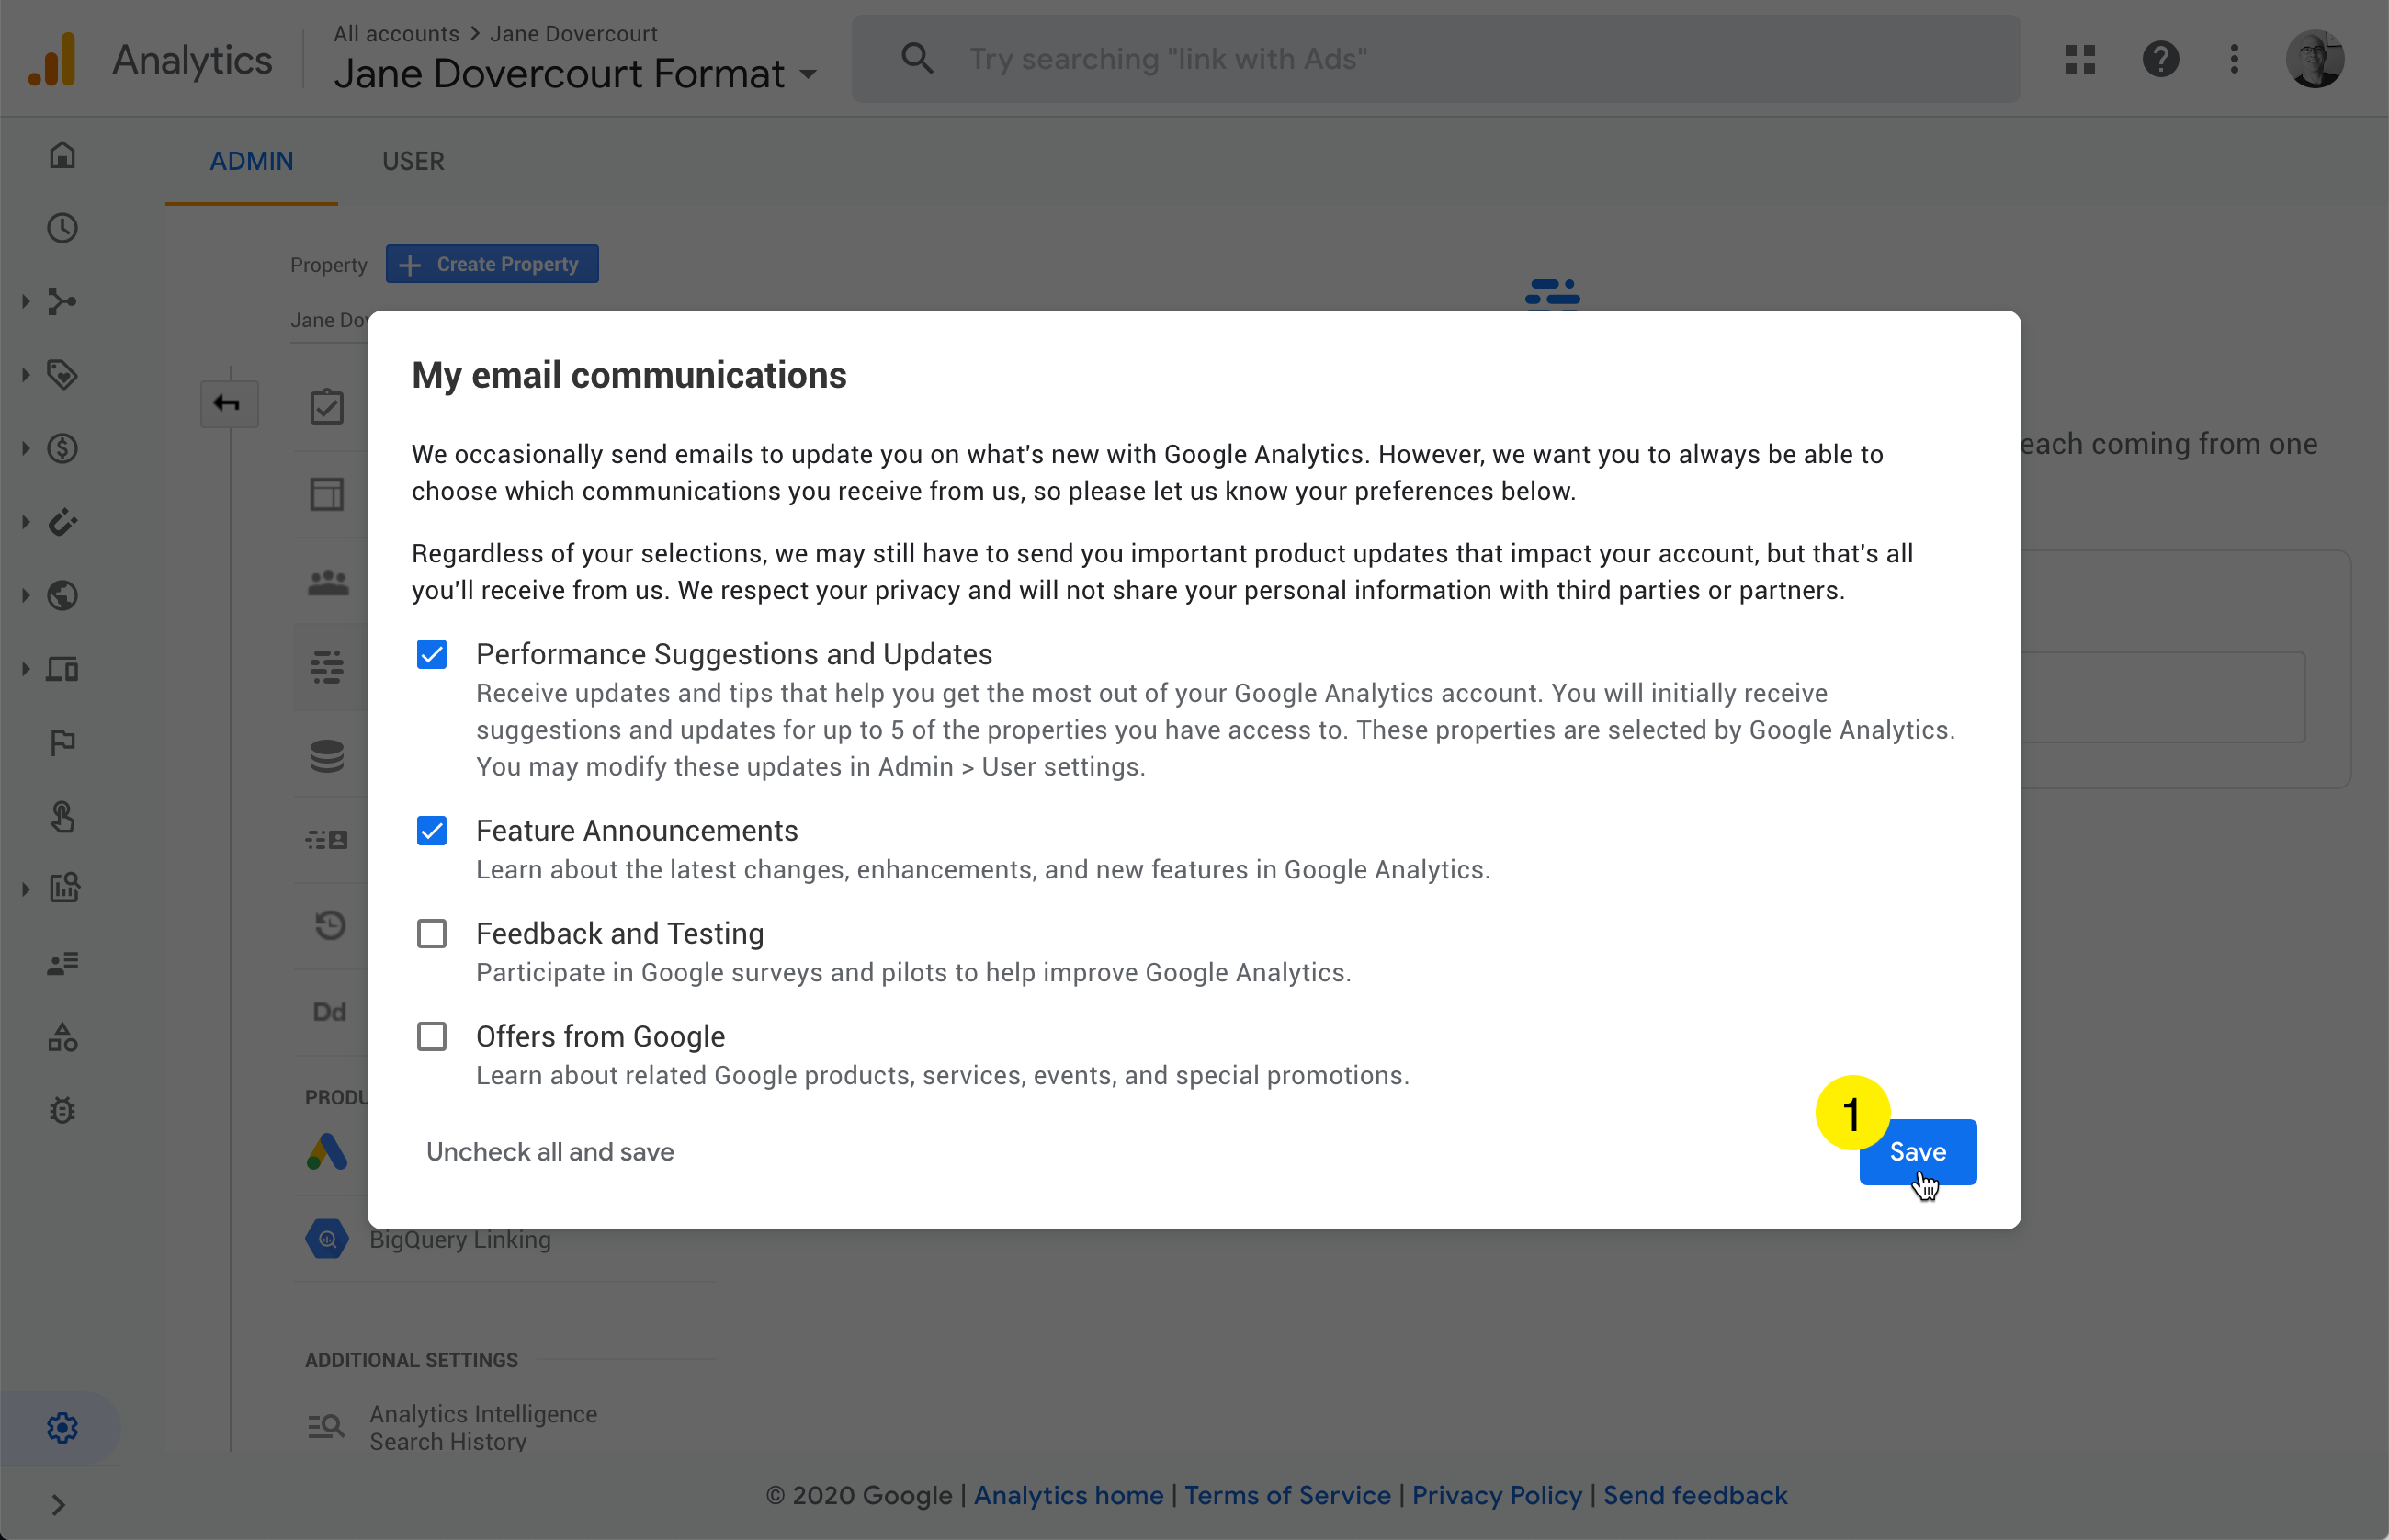This screenshot has width=2389, height=1540.
Task: Open the Terms of Service link
Action: [1287, 1495]
